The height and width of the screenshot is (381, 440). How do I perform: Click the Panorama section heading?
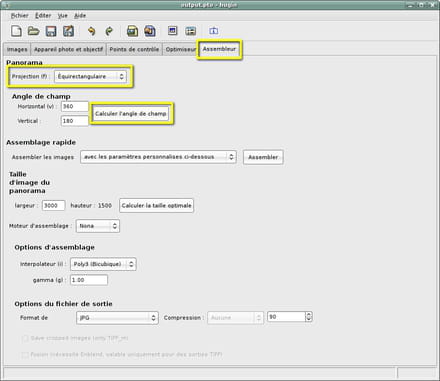[x=24, y=62]
